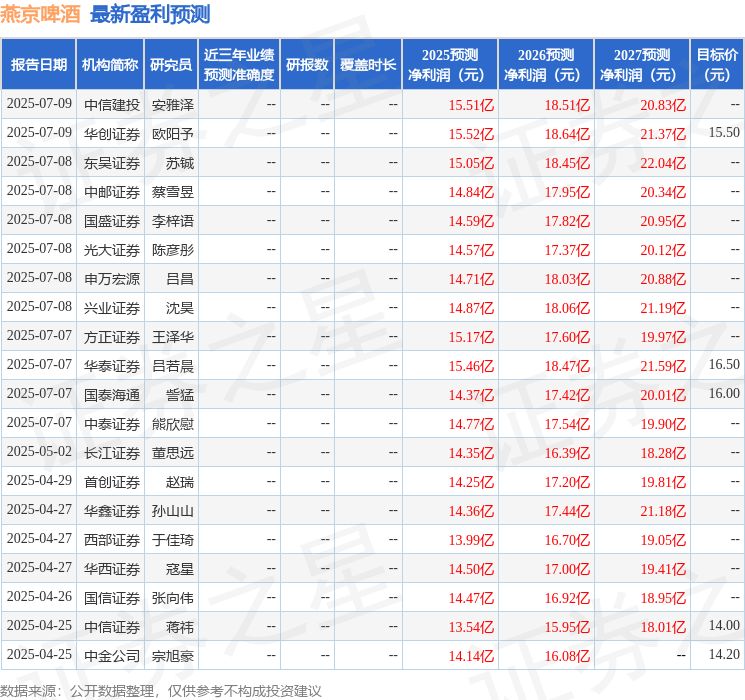Click analyst name 欧阳予

pos(172,134)
